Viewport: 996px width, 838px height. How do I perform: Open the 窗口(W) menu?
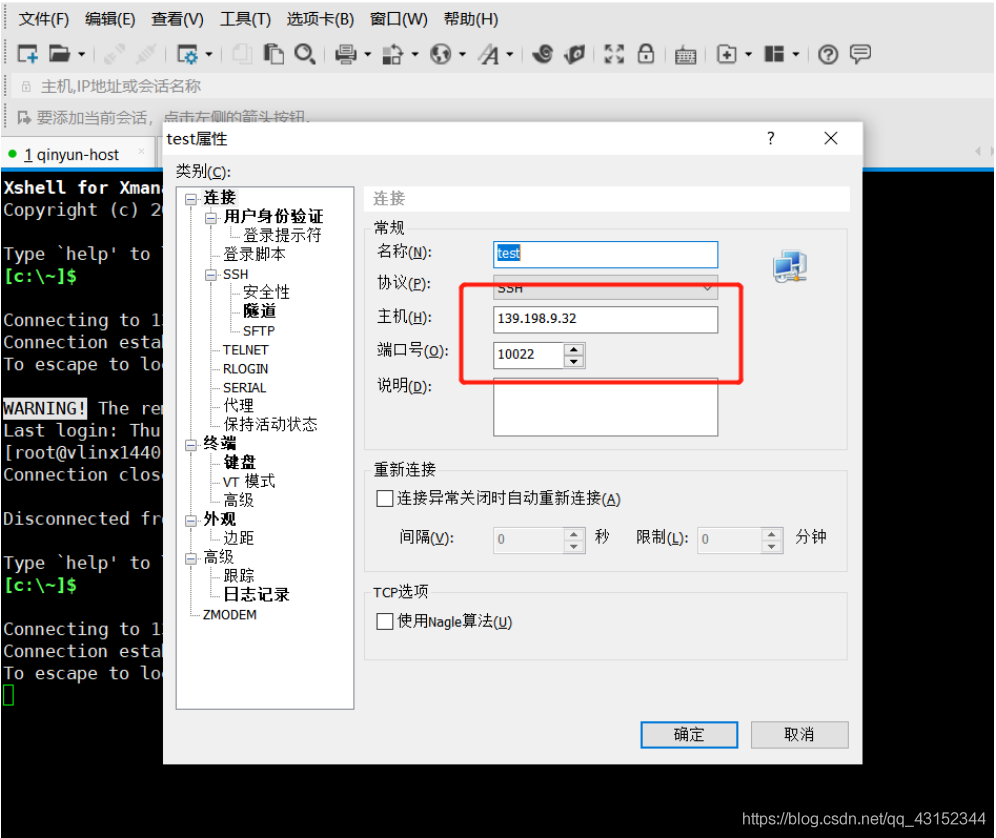click(x=399, y=19)
